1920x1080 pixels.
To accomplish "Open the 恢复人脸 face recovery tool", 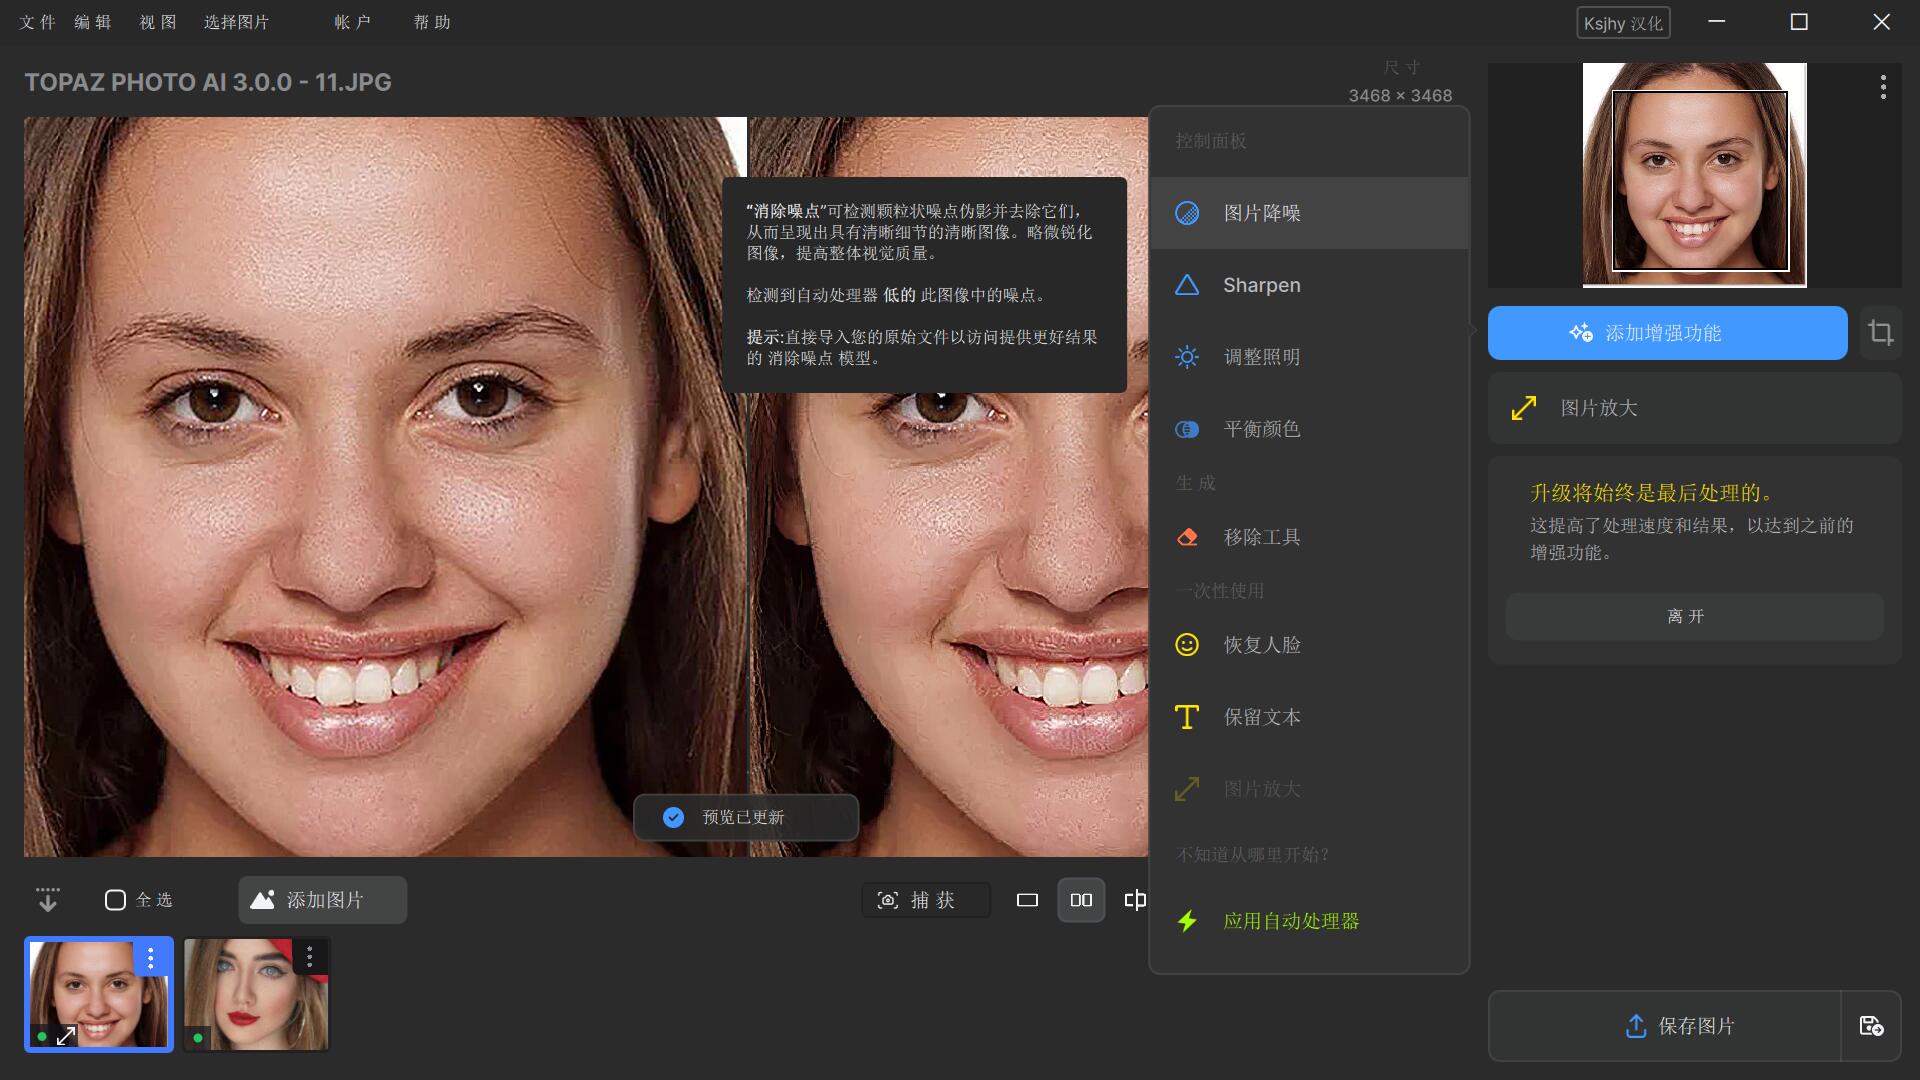I will pos(1261,645).
